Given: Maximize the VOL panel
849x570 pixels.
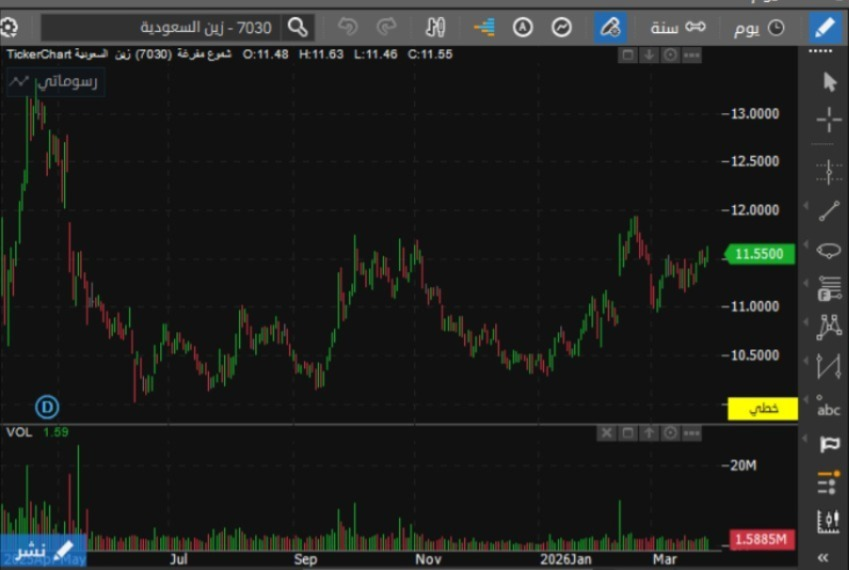Looking at the screenshot, I should tap(627, 433).
